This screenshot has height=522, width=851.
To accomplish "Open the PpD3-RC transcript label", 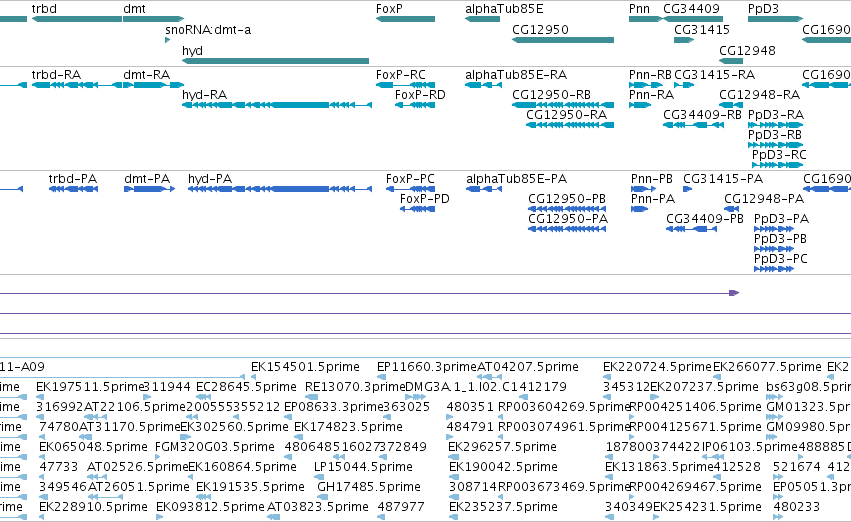I will point(779,155).
